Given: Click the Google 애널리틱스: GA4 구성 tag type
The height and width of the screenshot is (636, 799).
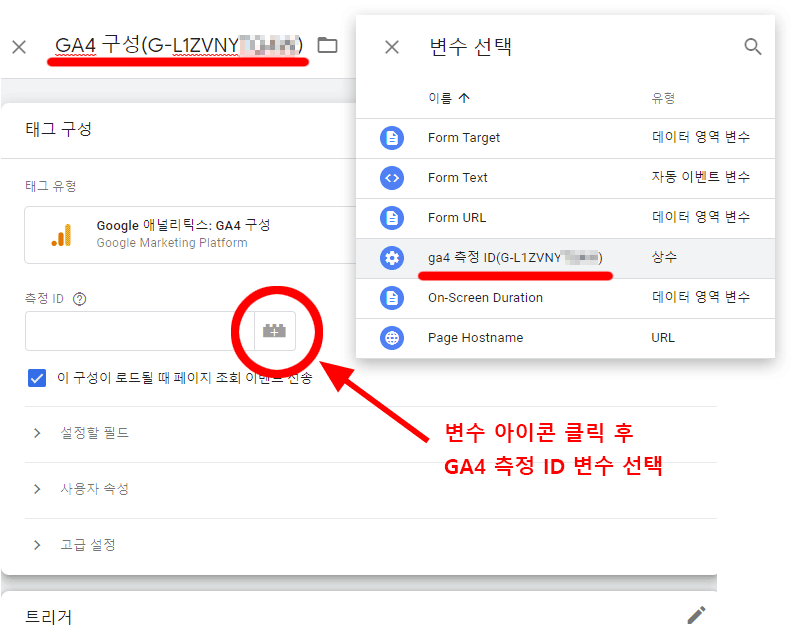Looking at the screenshot, I should point(190,235).
